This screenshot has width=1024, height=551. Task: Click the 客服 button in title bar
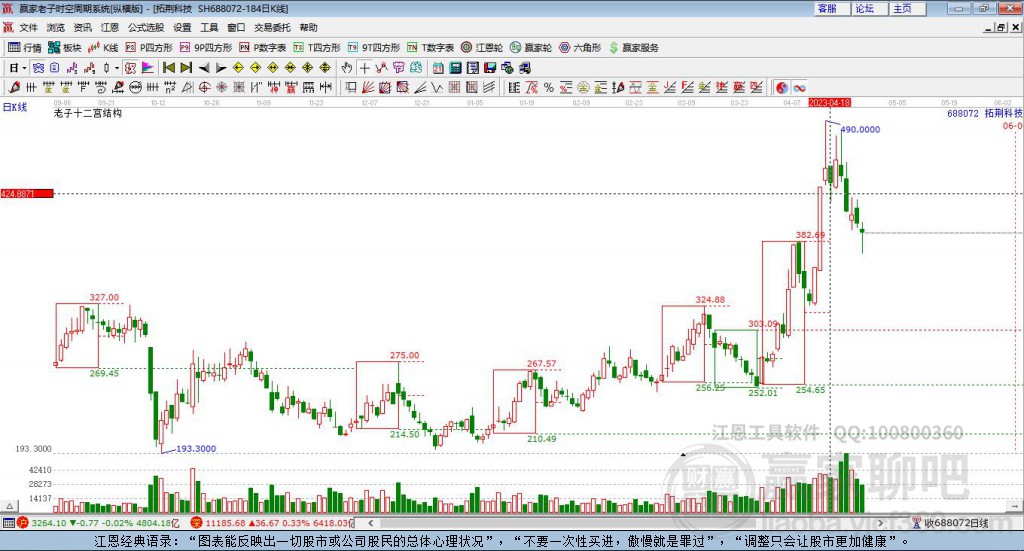tap(832, 8)
